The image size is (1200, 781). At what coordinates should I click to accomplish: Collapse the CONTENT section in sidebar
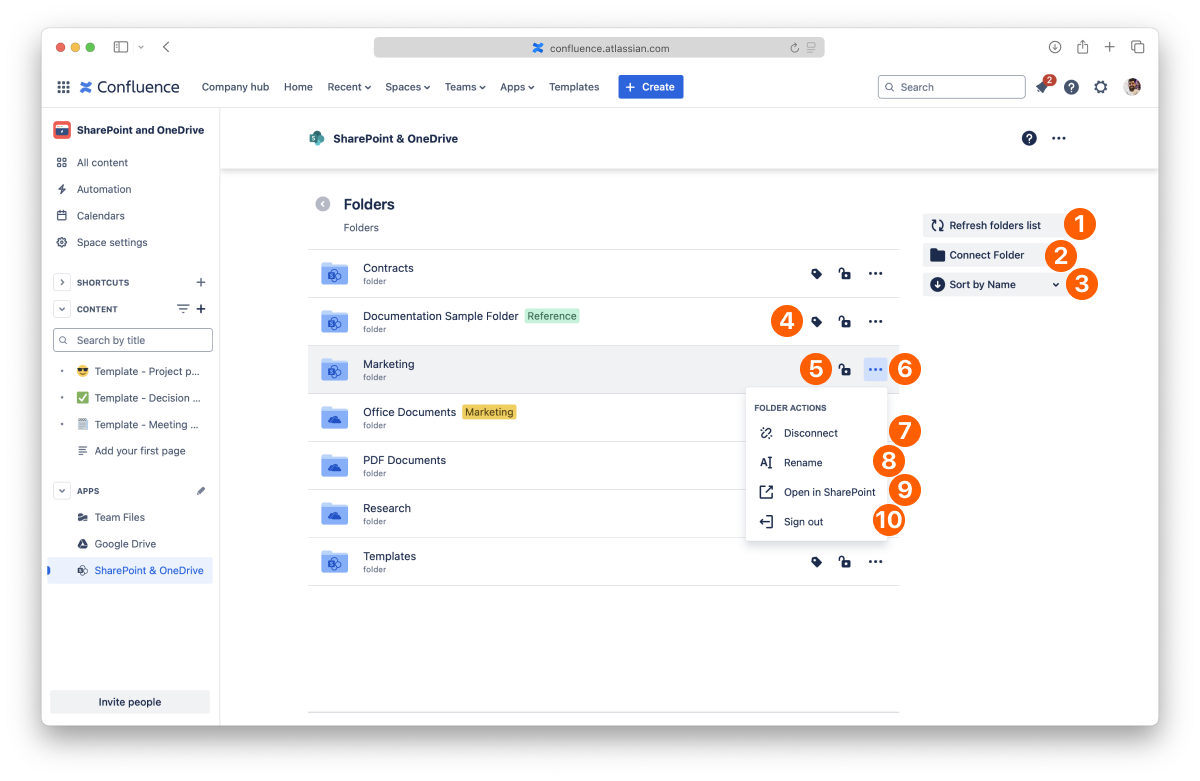pyautogui.click(x=62, y=309)
